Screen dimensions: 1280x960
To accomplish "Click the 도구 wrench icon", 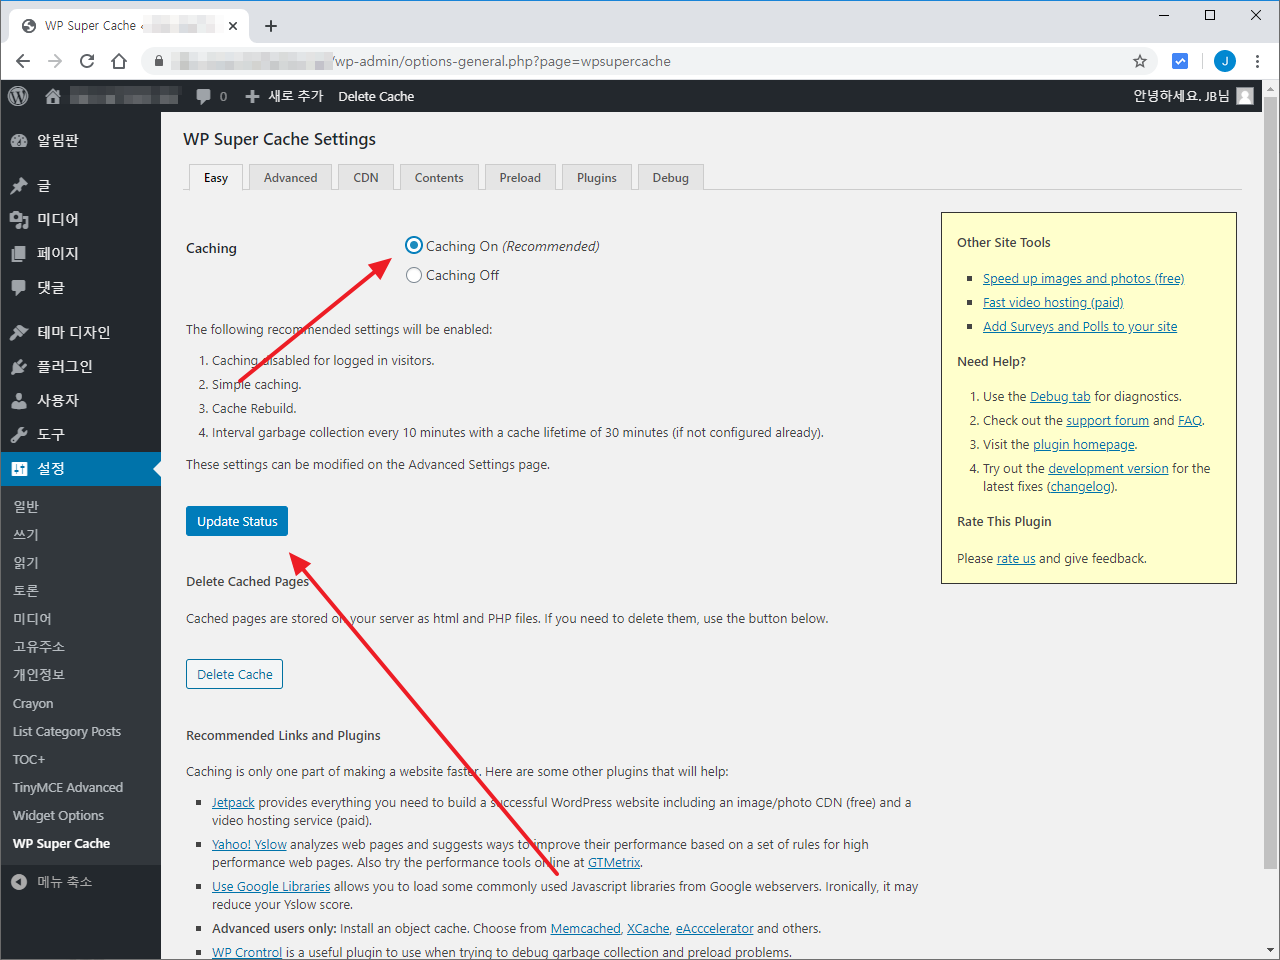I will [x=19, y=434].
